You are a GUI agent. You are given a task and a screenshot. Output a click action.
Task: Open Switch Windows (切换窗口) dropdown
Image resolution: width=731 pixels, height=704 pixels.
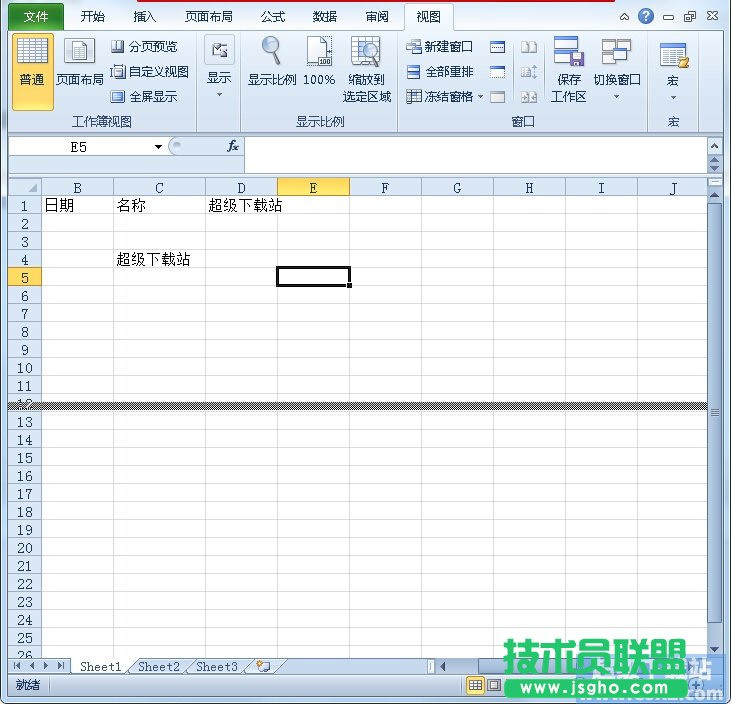[616, 68]
